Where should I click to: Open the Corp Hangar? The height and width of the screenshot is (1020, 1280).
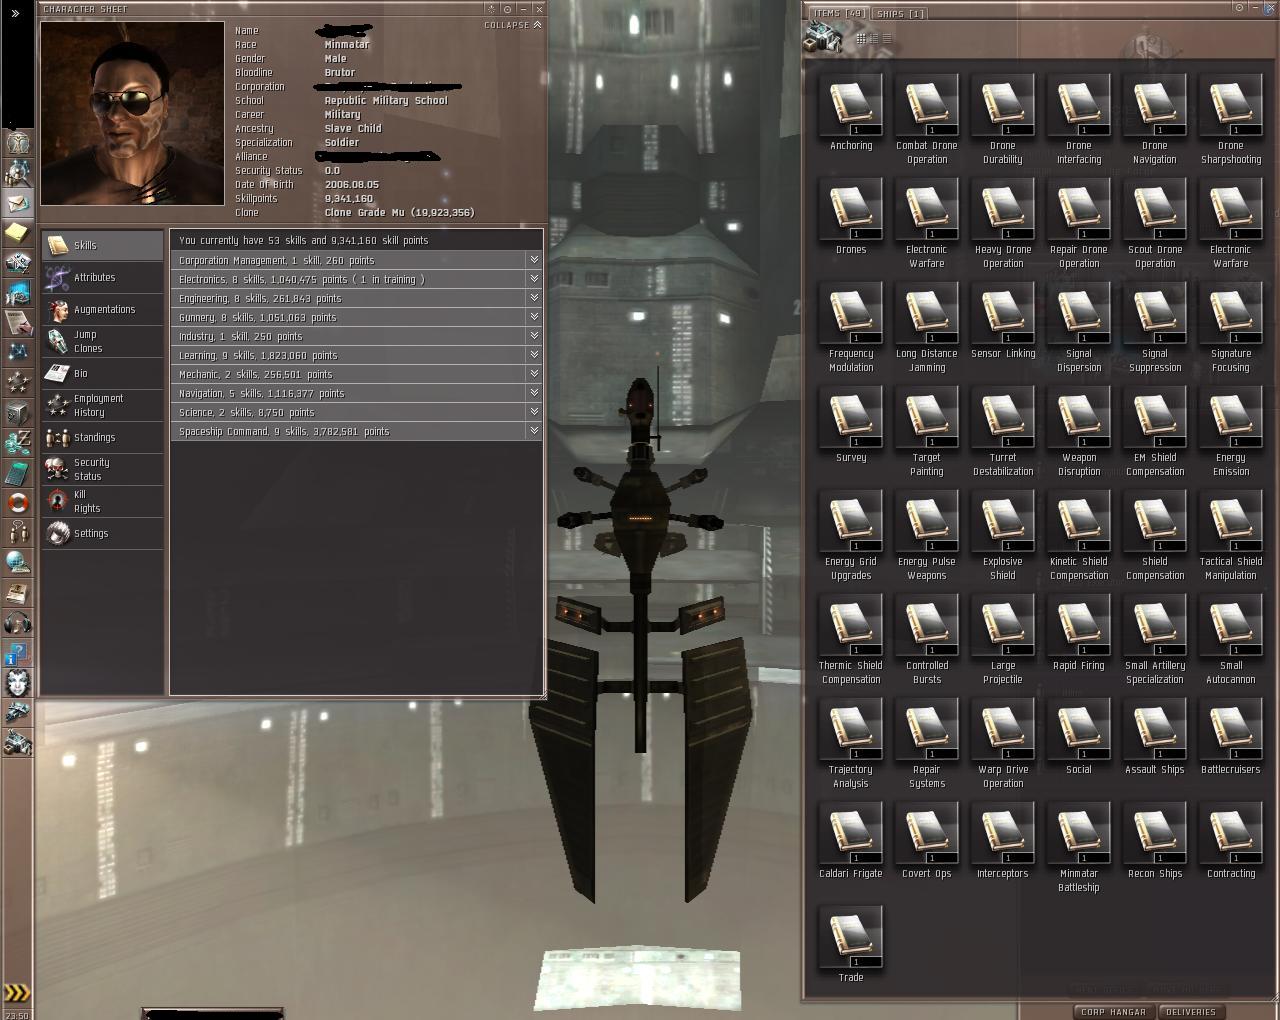coord(1113,1012)
